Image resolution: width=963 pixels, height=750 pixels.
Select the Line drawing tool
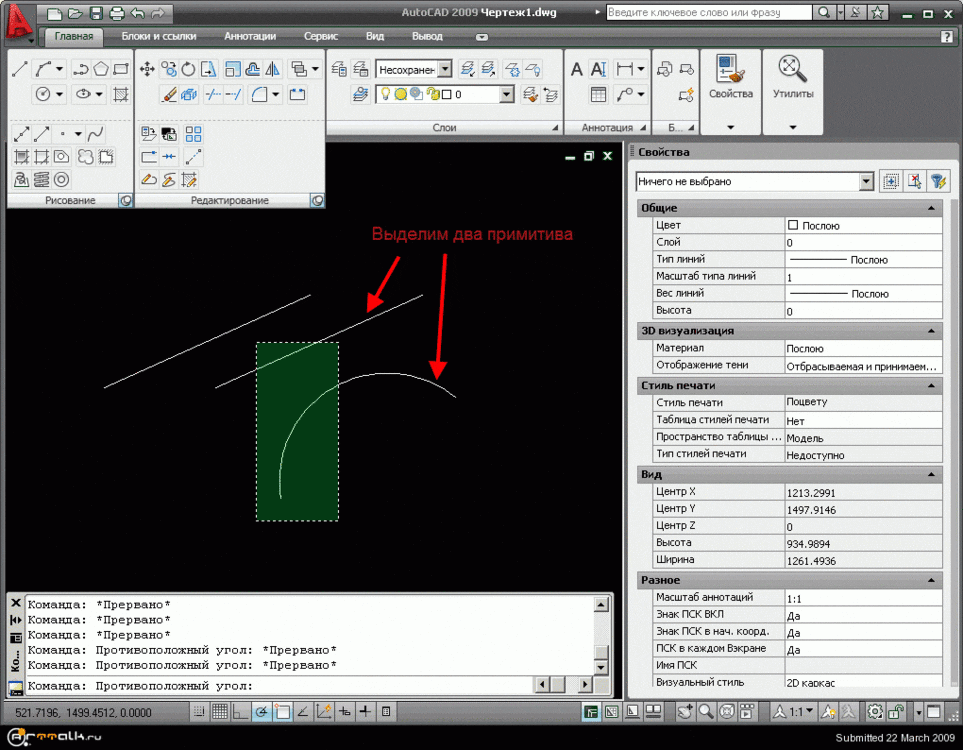[x=20, y=69]
